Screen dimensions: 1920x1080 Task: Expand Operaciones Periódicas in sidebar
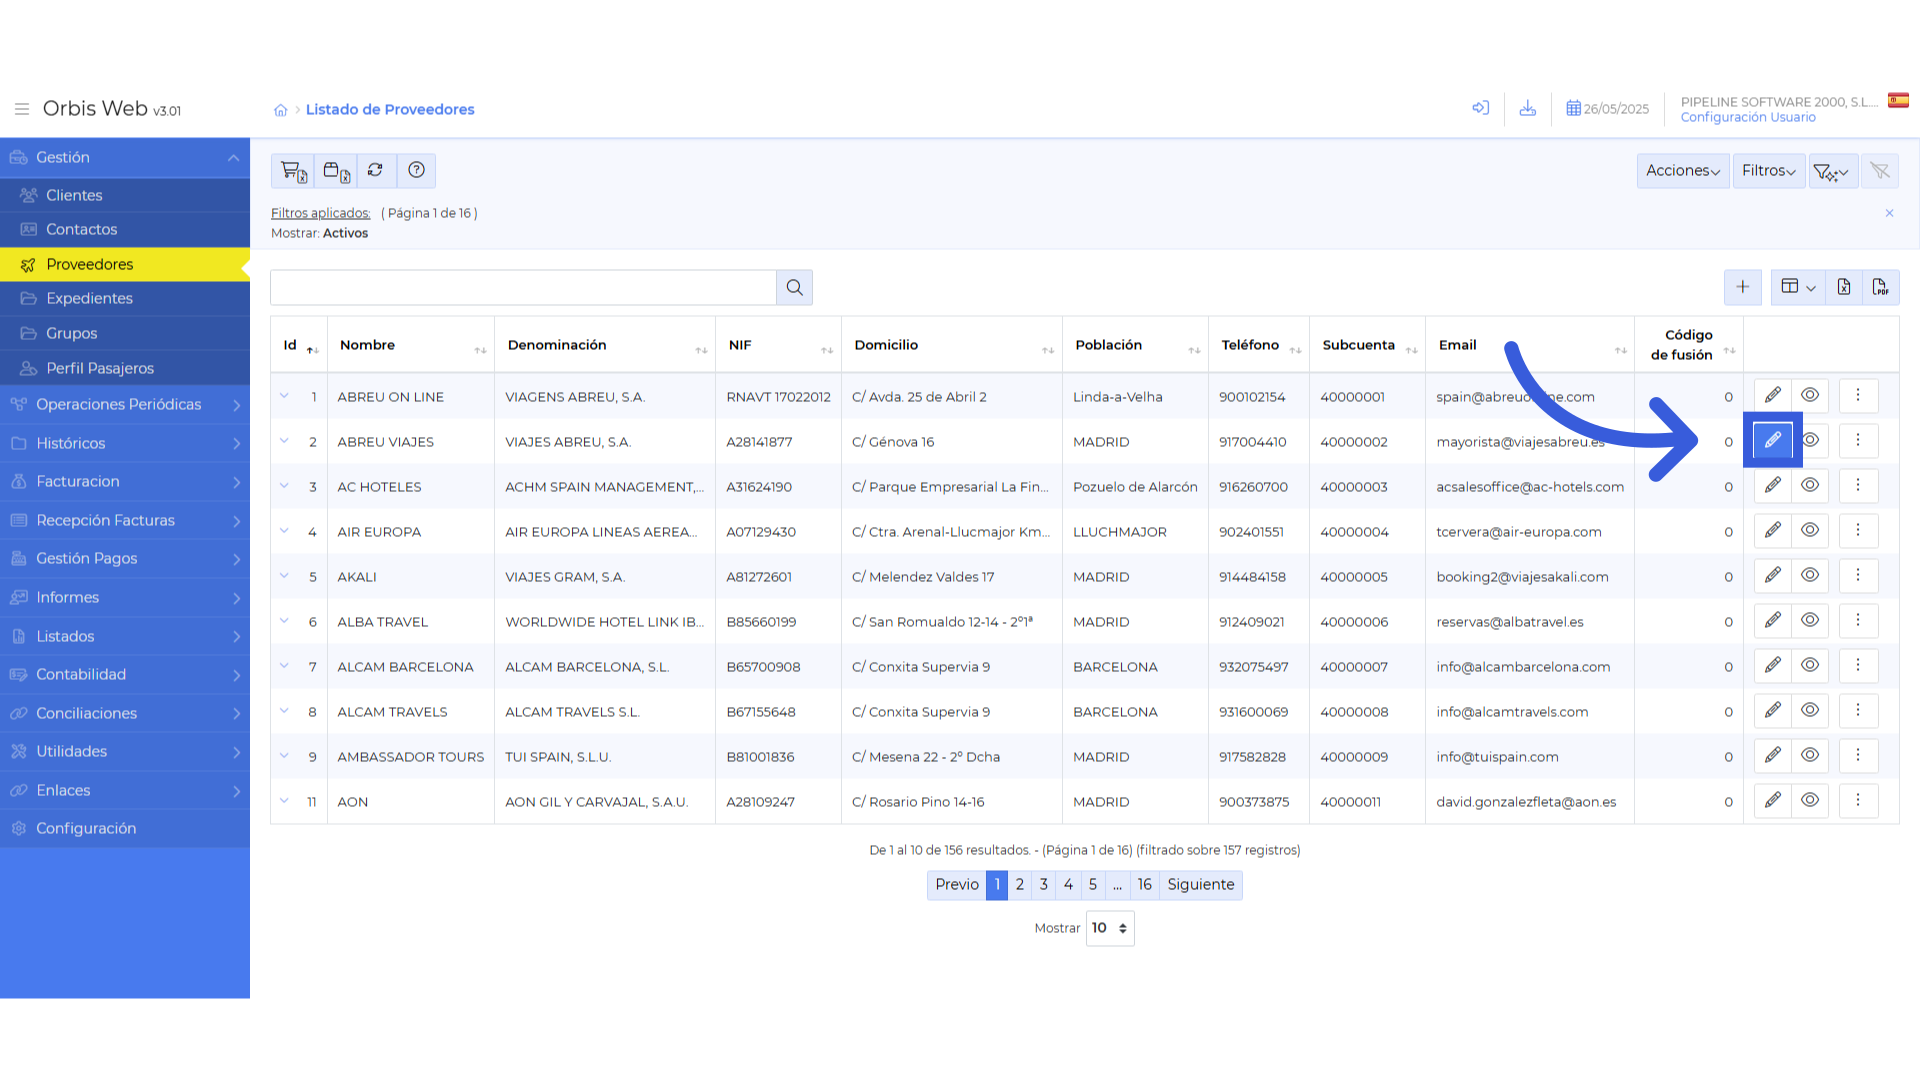click(125, 405)
